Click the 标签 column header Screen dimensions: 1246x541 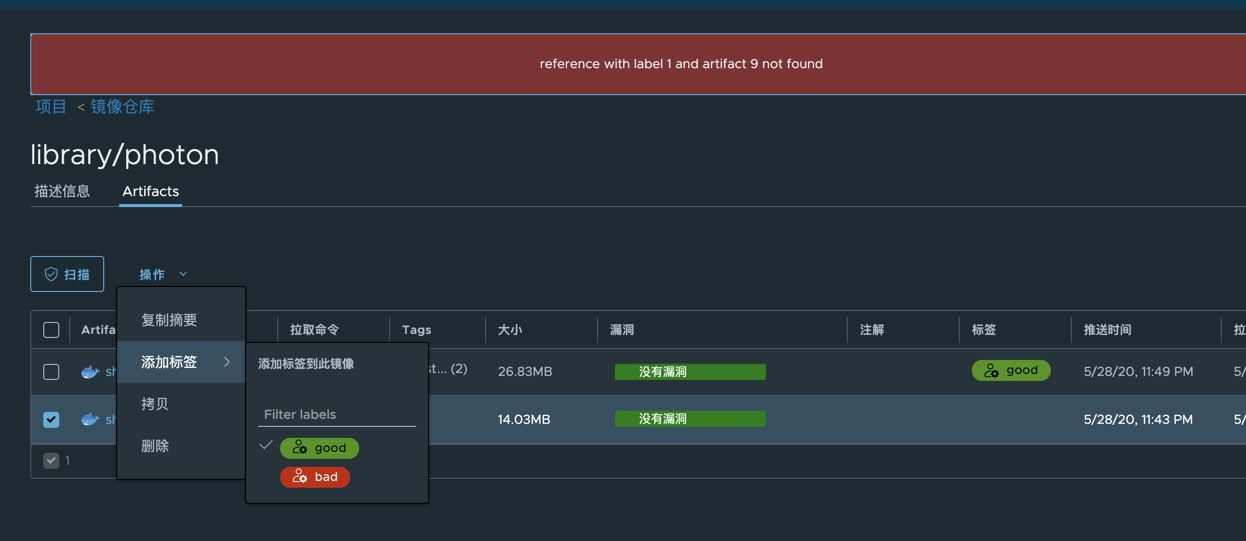click(x=984, y=329)
